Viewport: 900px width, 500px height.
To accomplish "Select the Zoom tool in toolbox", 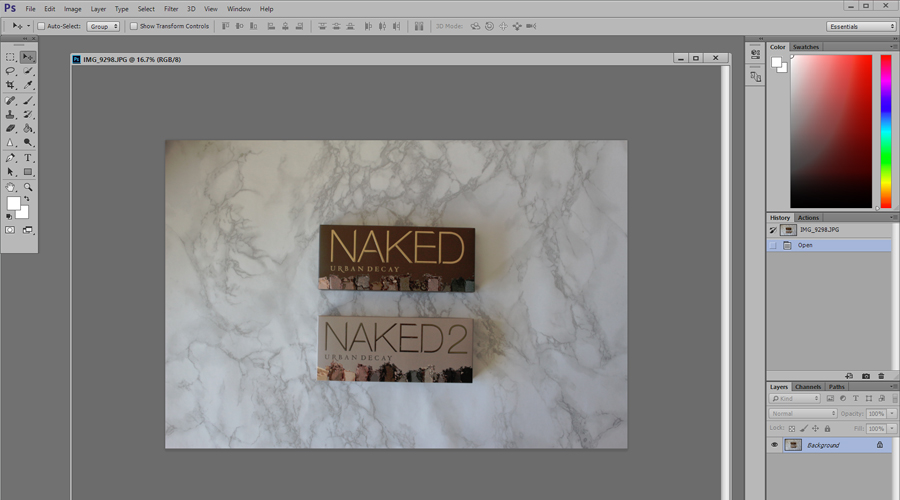I will tap(28, 187).
